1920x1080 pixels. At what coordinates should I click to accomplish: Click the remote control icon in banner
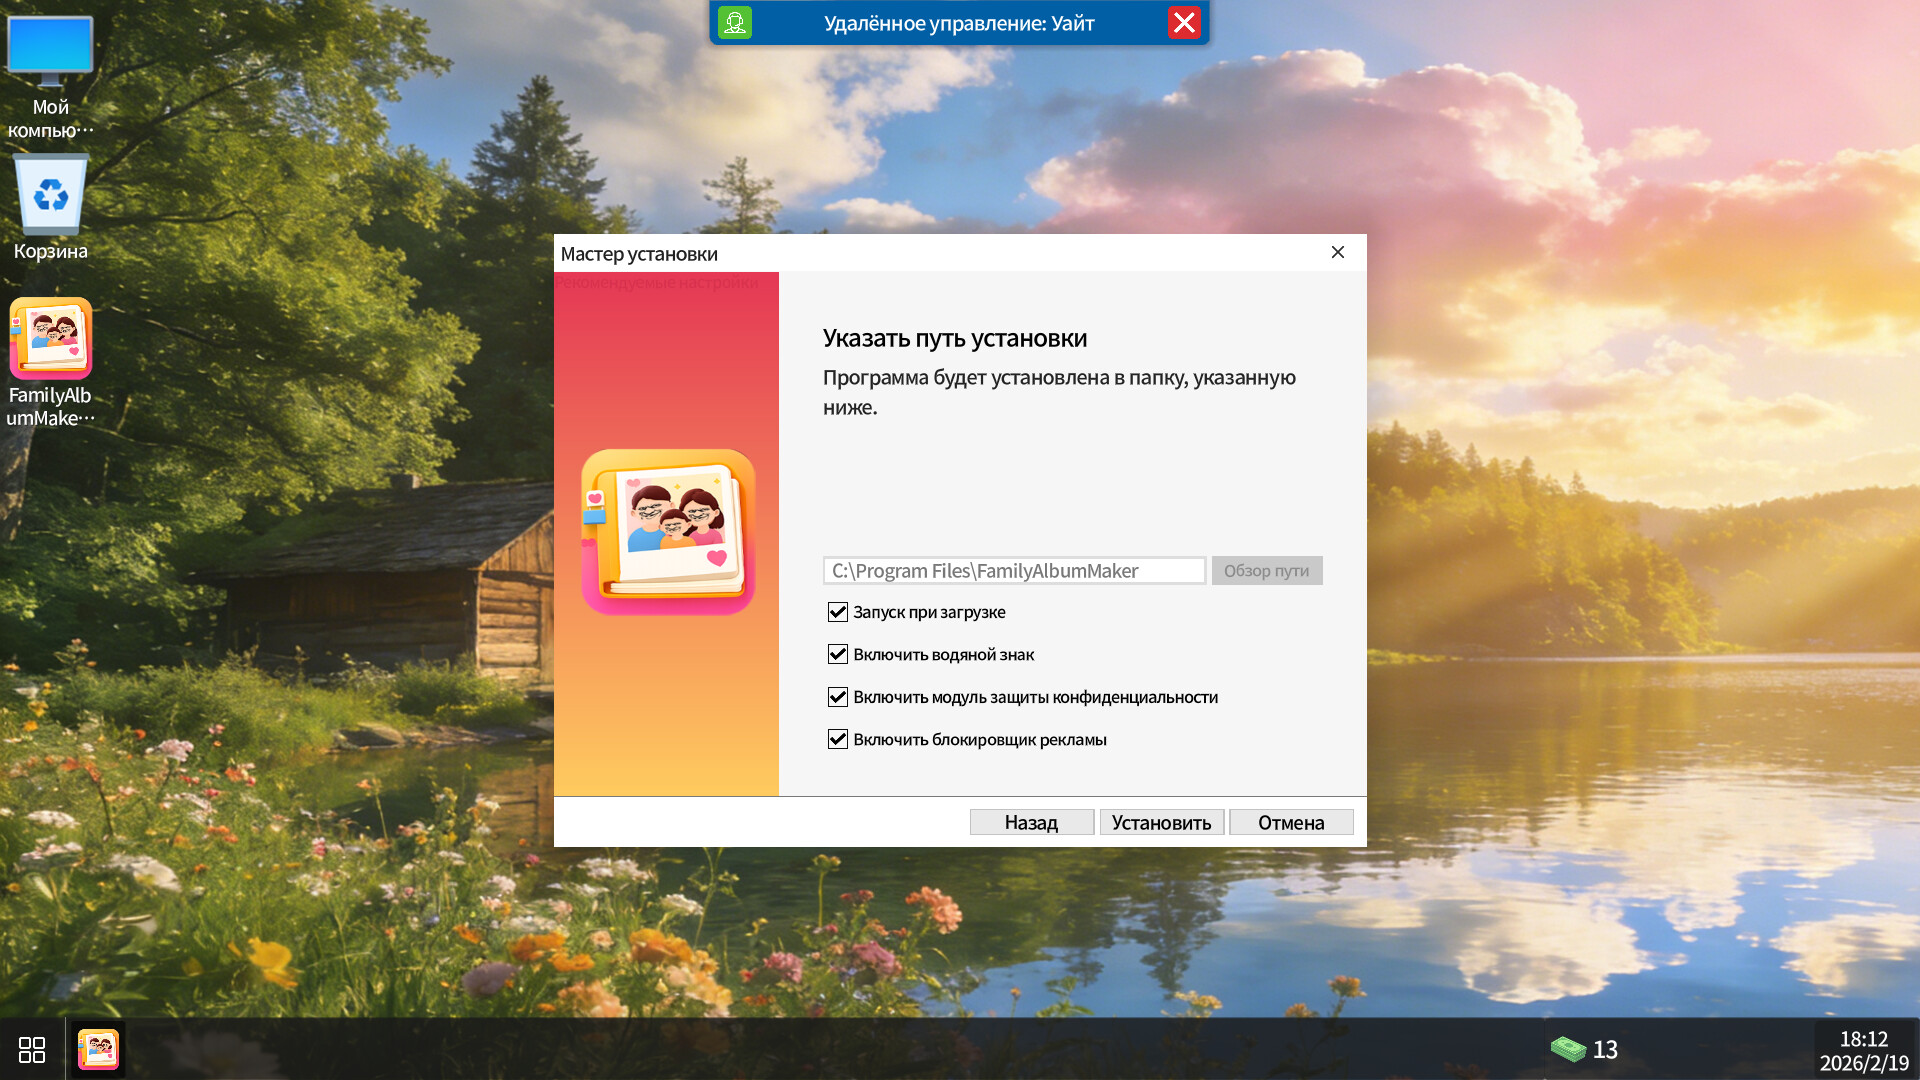(x=735, y=22)
